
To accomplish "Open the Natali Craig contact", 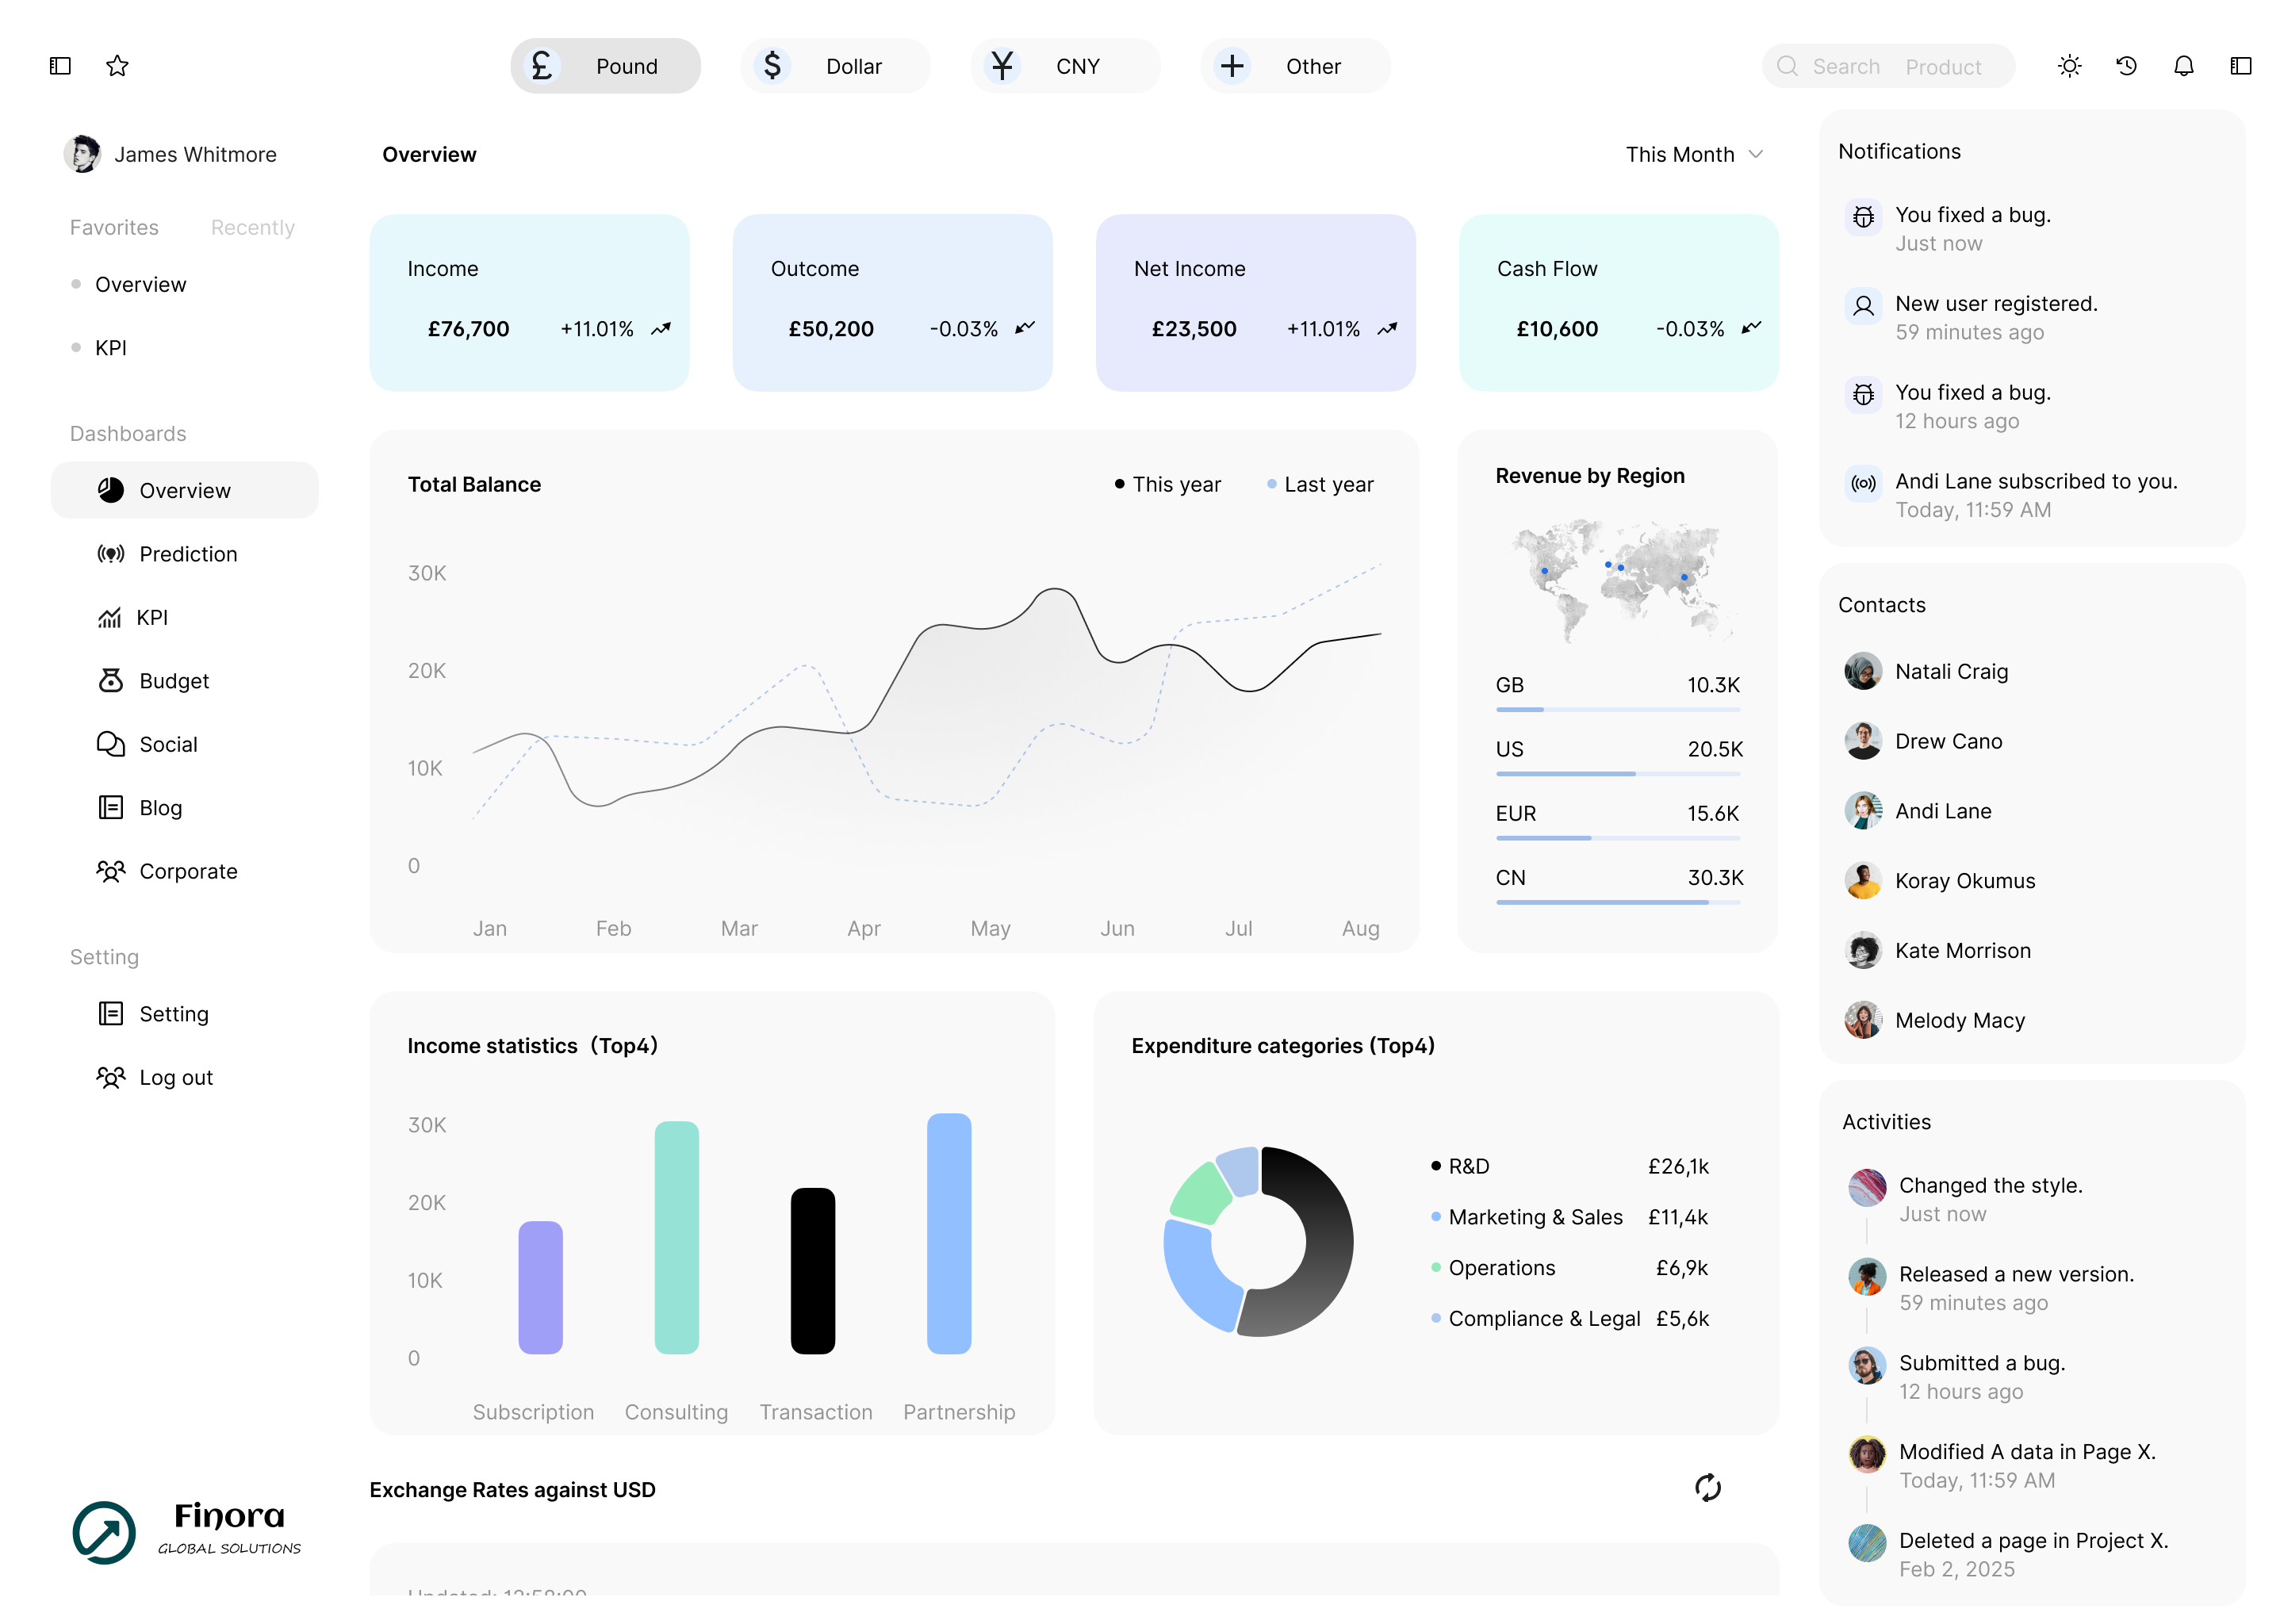I will (1950, 672).
